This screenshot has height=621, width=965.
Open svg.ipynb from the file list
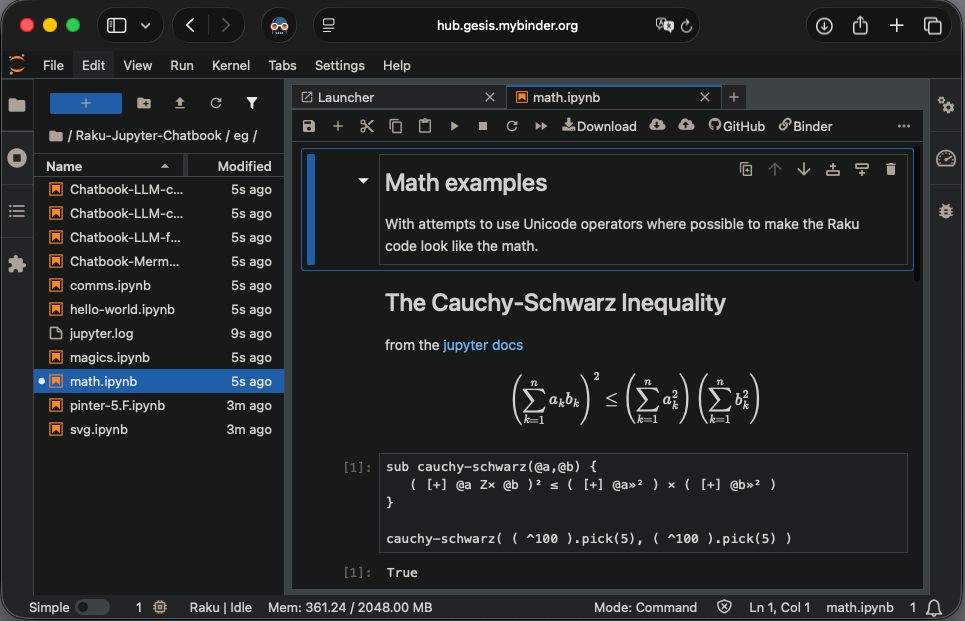click(x=99, y=429)
